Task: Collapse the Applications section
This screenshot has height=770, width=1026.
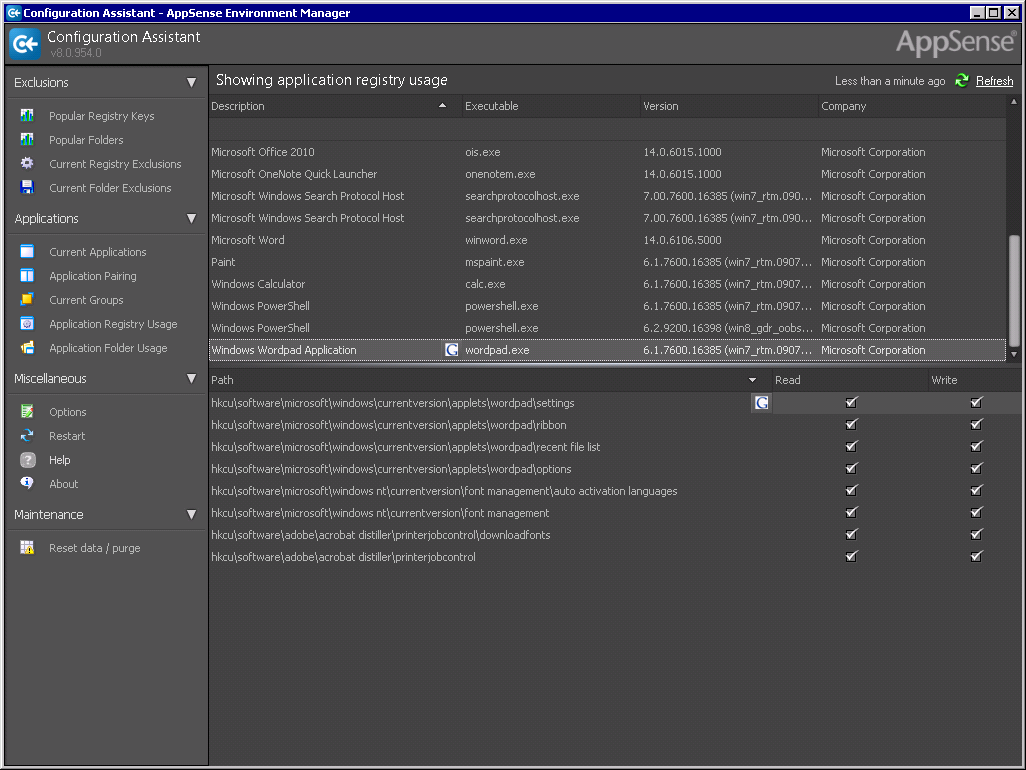Action: tap(191, 219)
